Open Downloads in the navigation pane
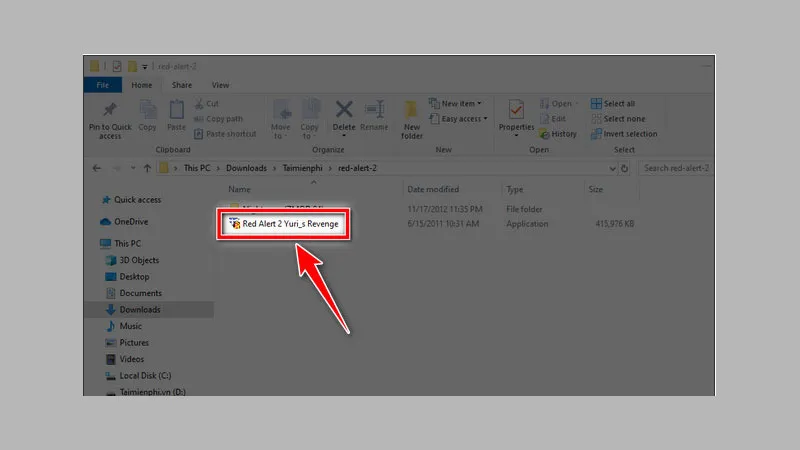 pyautogui.click(x=139, y=310)
